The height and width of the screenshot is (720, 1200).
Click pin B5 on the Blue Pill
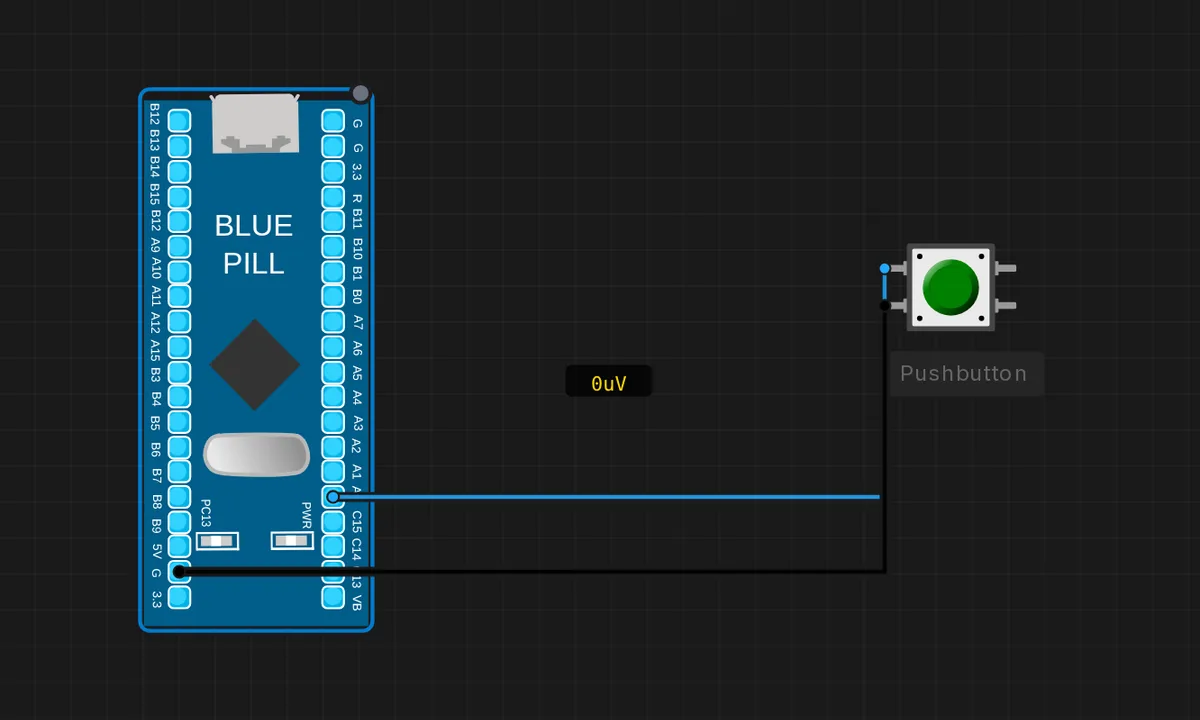tap(179, 422)
